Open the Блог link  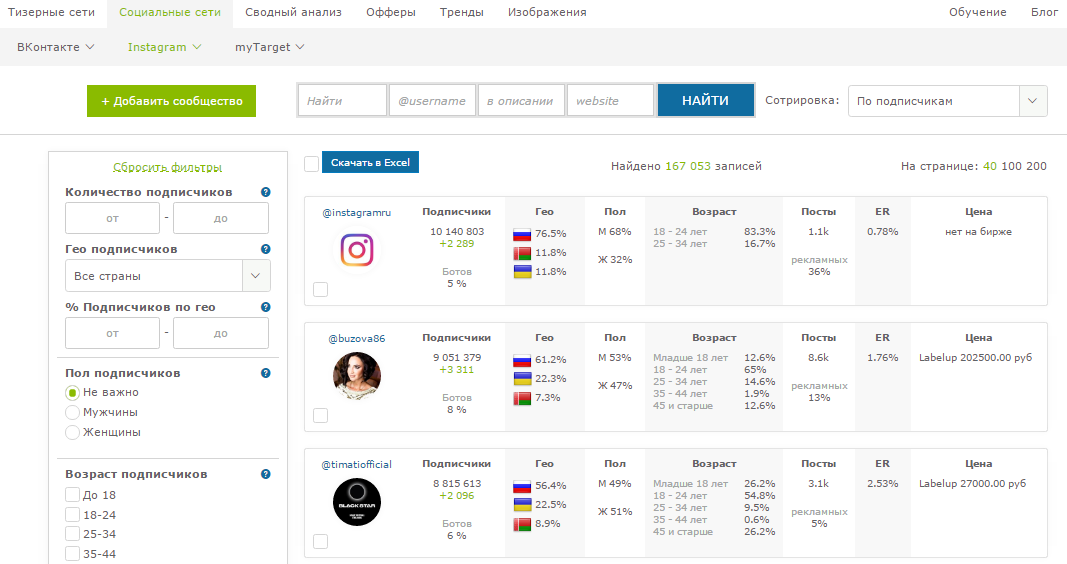(x=1045, y=12)
